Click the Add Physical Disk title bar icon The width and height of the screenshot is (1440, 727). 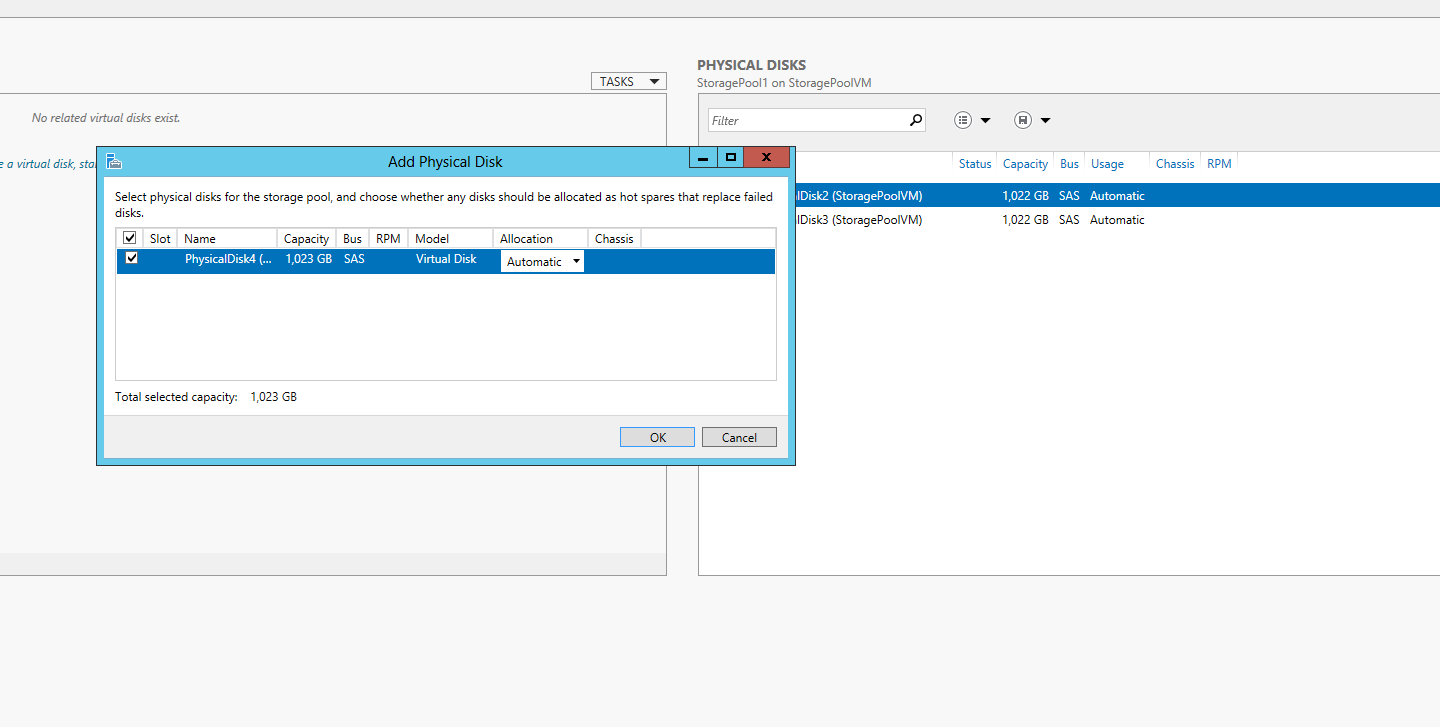(x=114, y=161)
